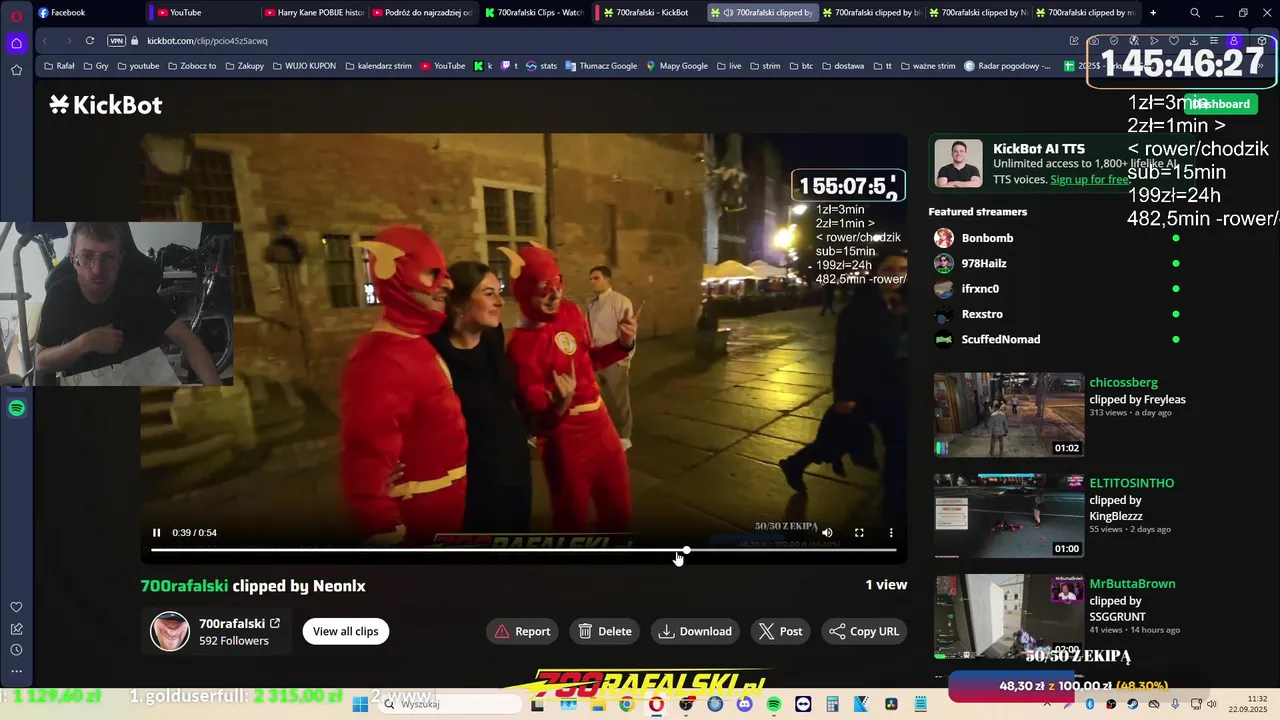
Task: Open the dostawa bookmarks folder
Action: [x=842, y=66]
